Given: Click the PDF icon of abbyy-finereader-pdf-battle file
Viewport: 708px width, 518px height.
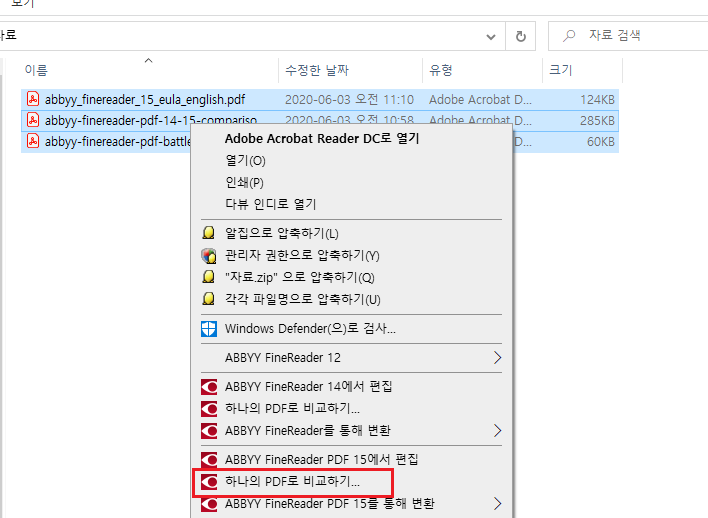Looking at the screenshot, I should coord(33,141).
